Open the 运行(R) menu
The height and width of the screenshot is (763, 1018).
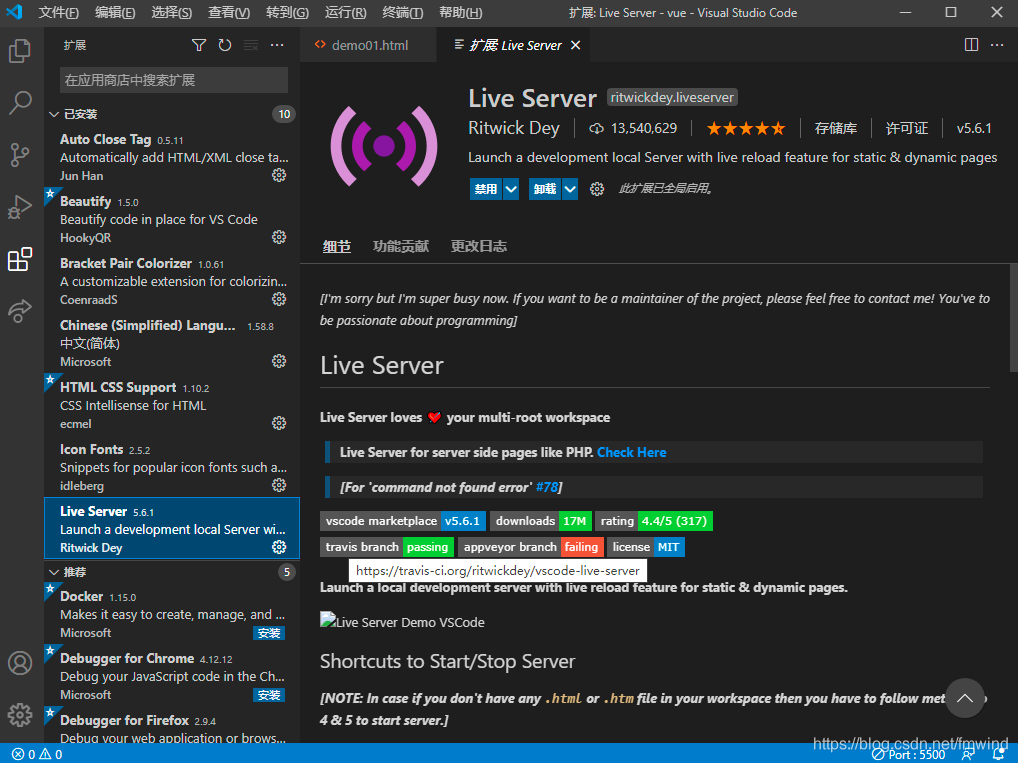pyautogui.click(x=345, y=12)
